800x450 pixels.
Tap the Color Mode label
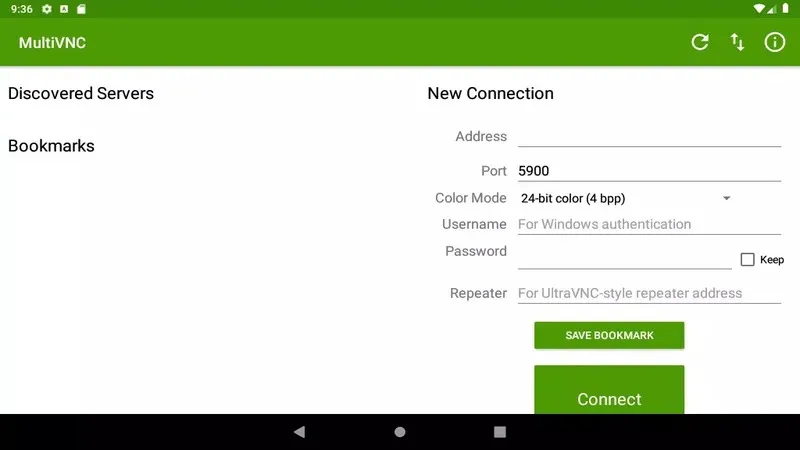click(470, 198)
